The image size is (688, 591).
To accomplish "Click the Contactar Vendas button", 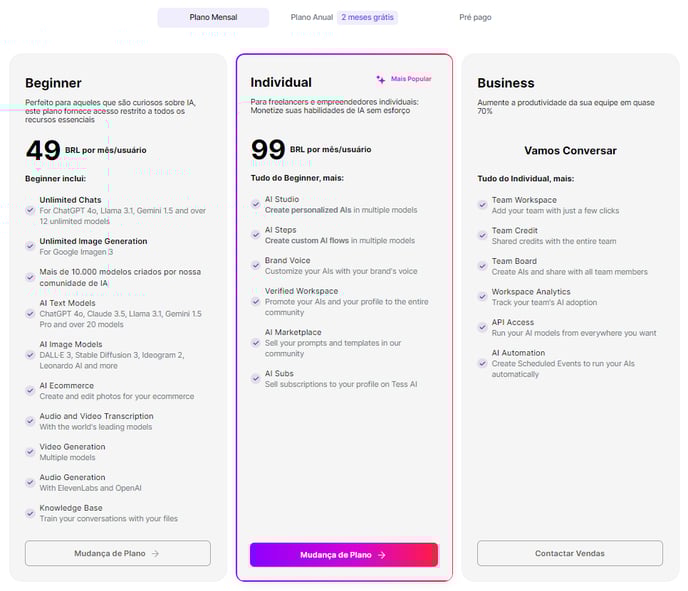I will [570, 553].
